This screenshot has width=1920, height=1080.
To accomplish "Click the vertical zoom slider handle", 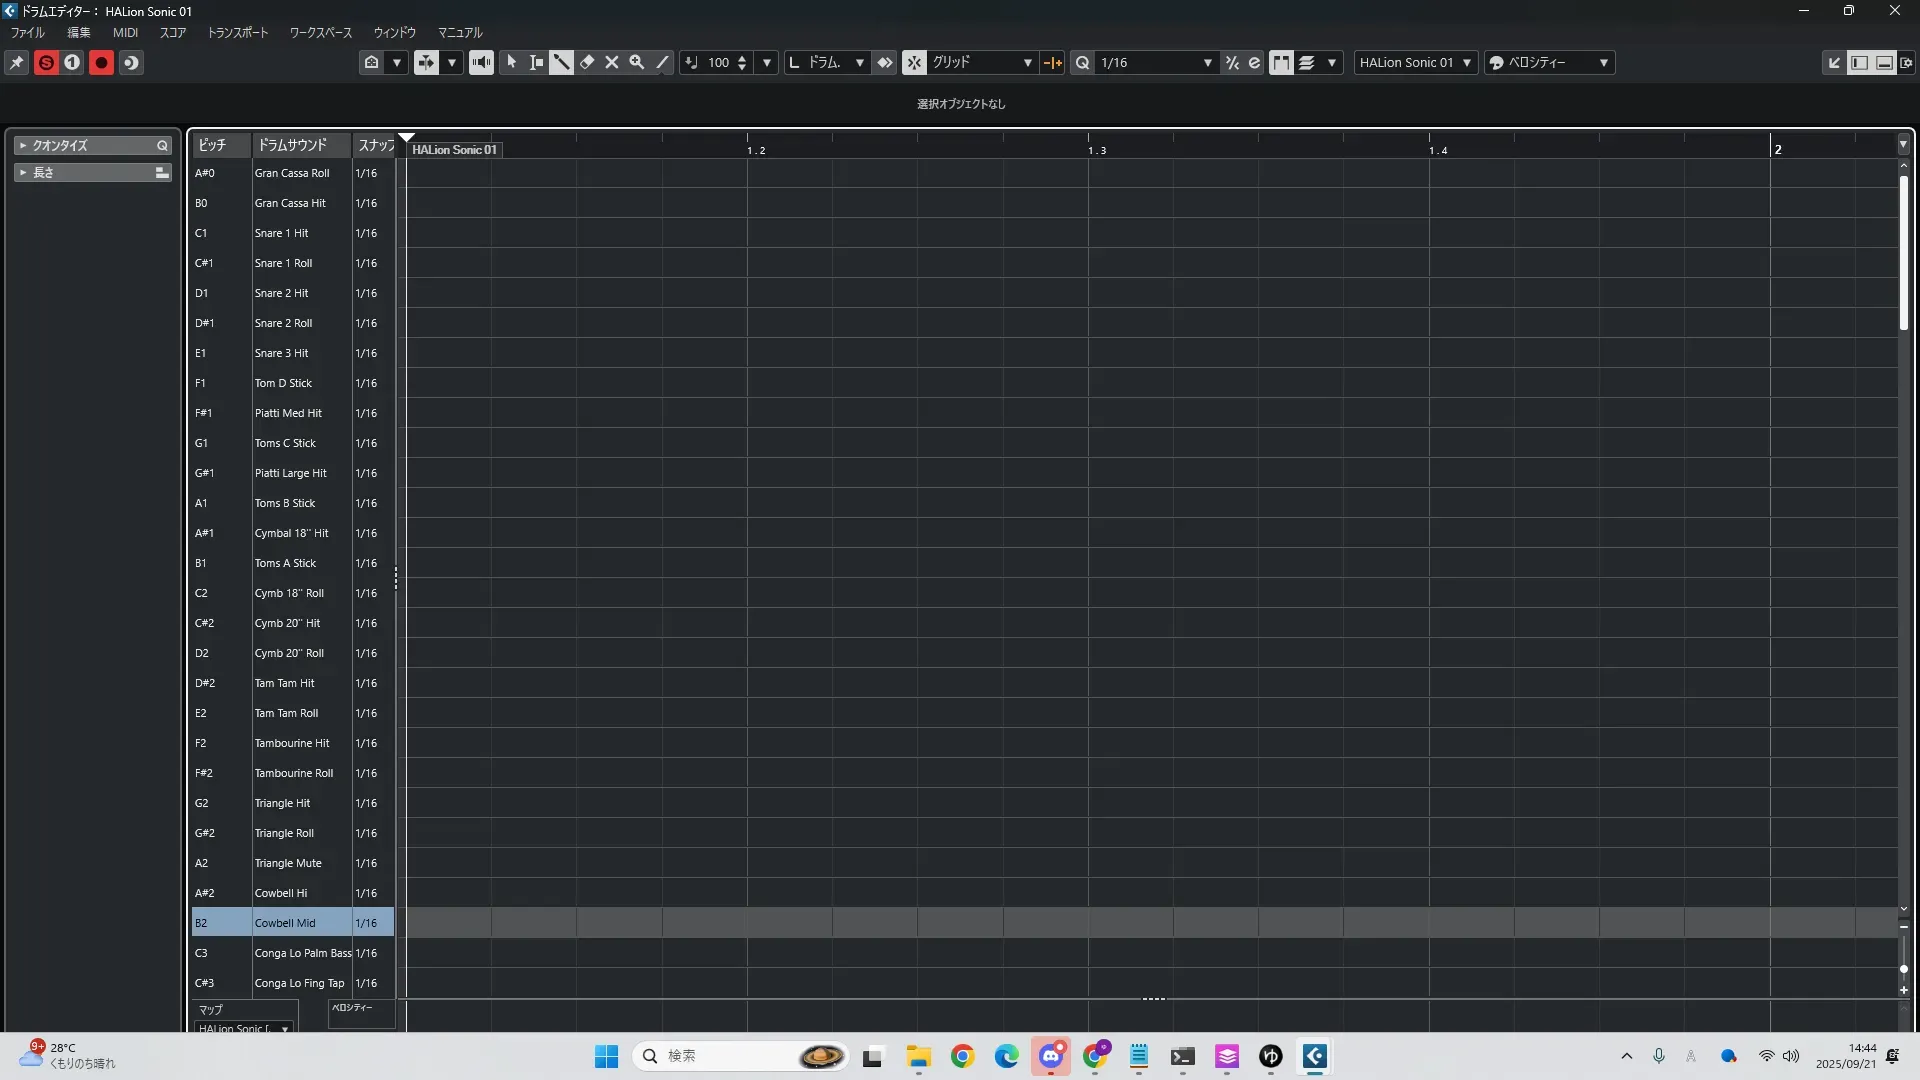I will pyautogui.click(x=1903, y=969).
